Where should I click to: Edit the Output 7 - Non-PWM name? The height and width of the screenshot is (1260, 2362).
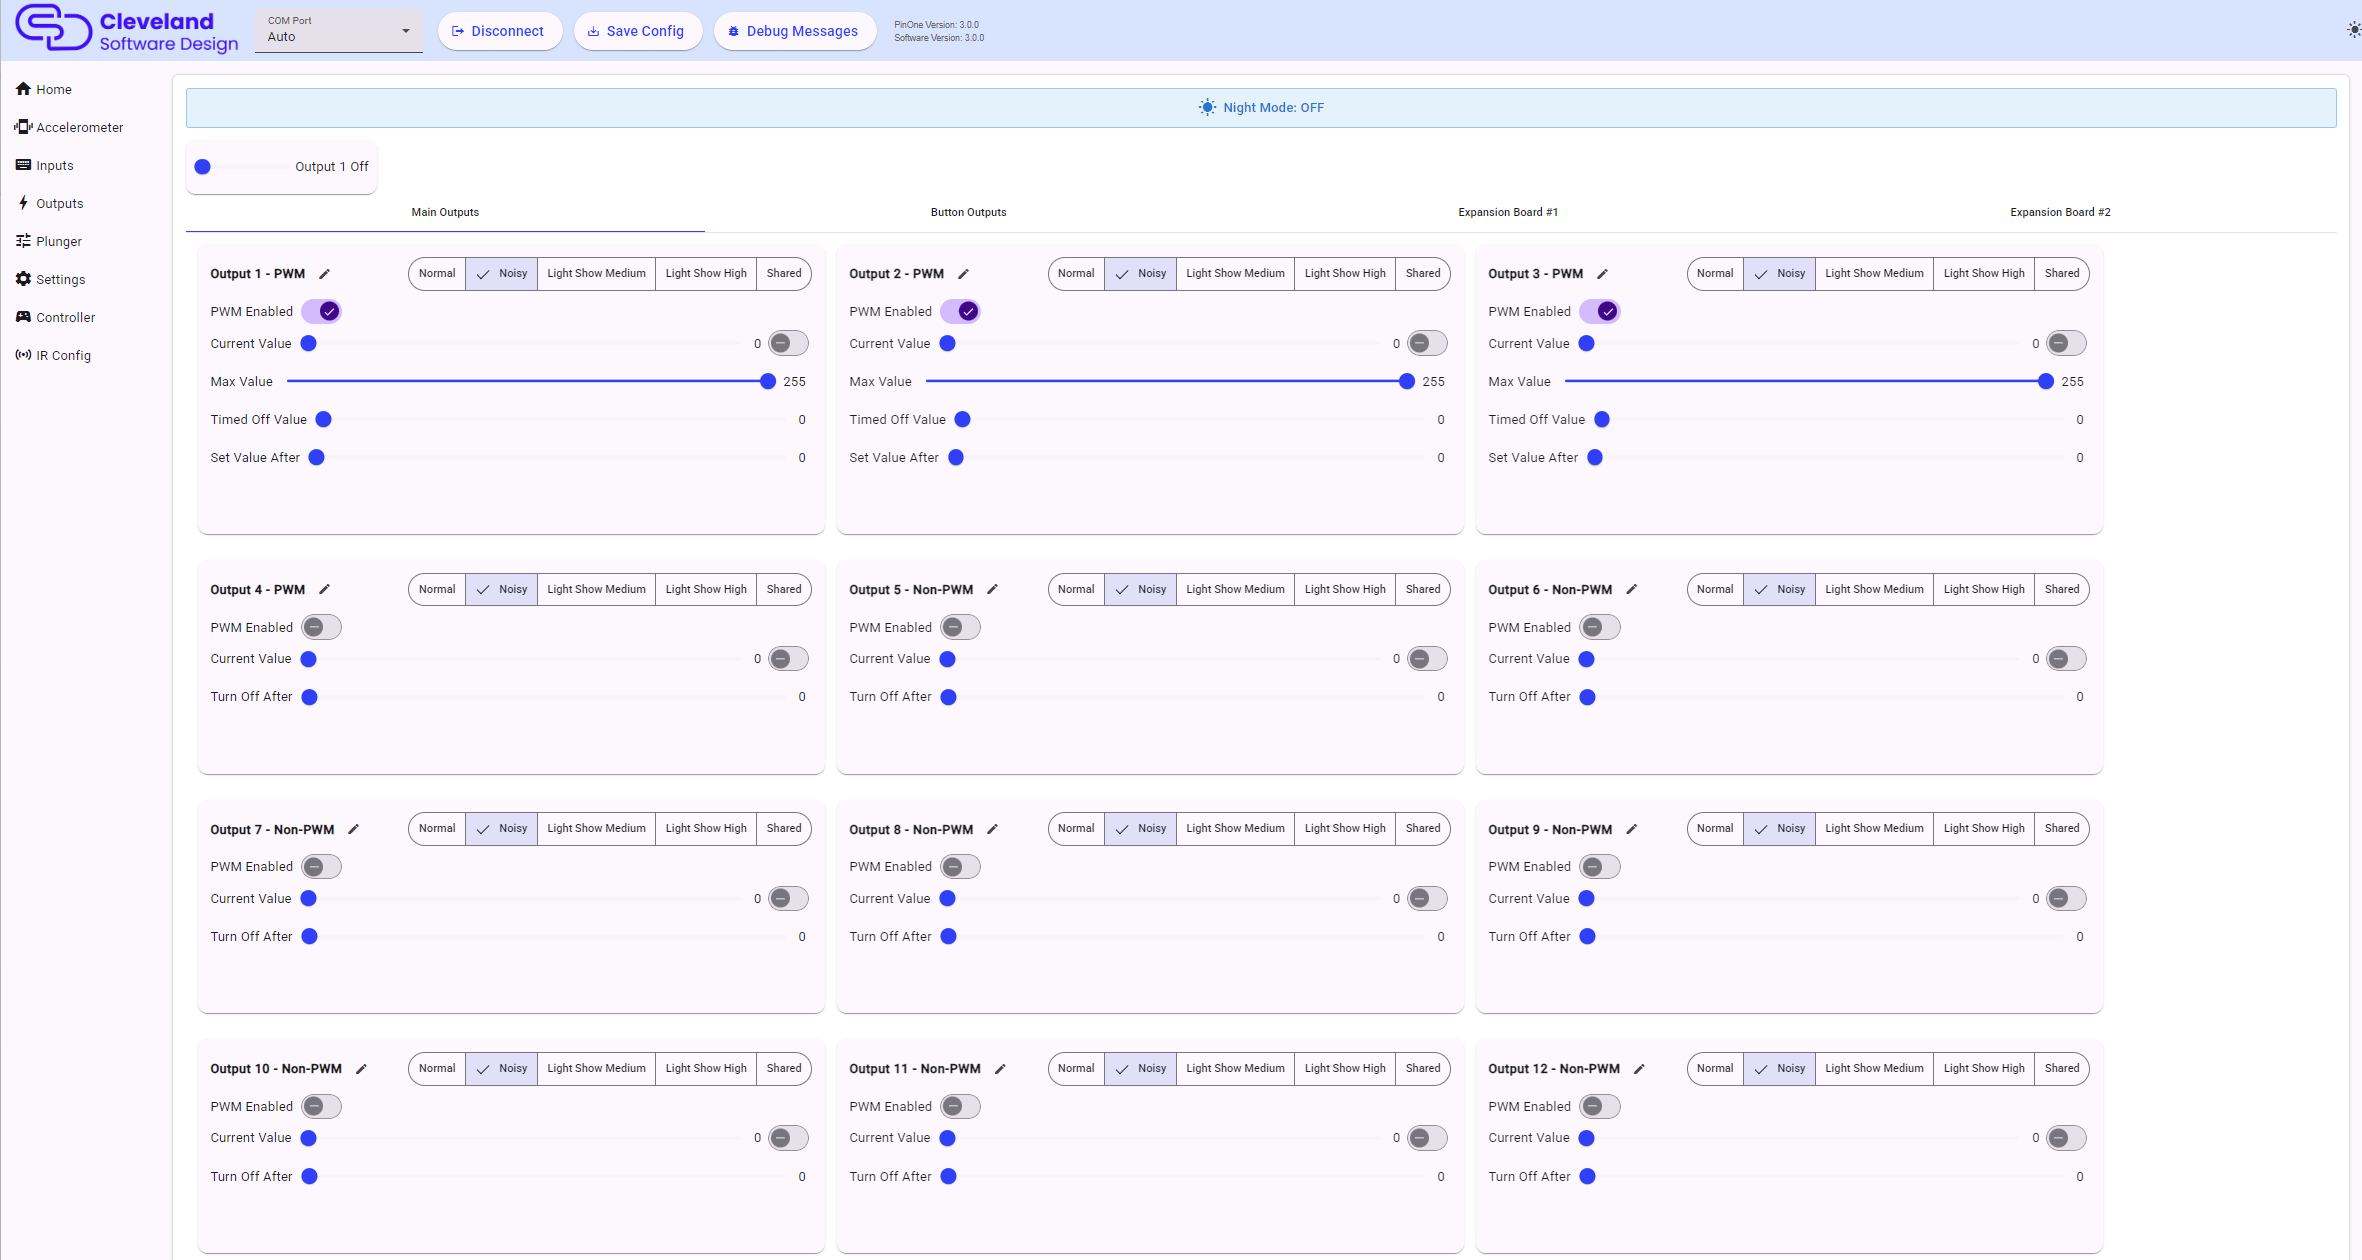click(x=353, y=830)
